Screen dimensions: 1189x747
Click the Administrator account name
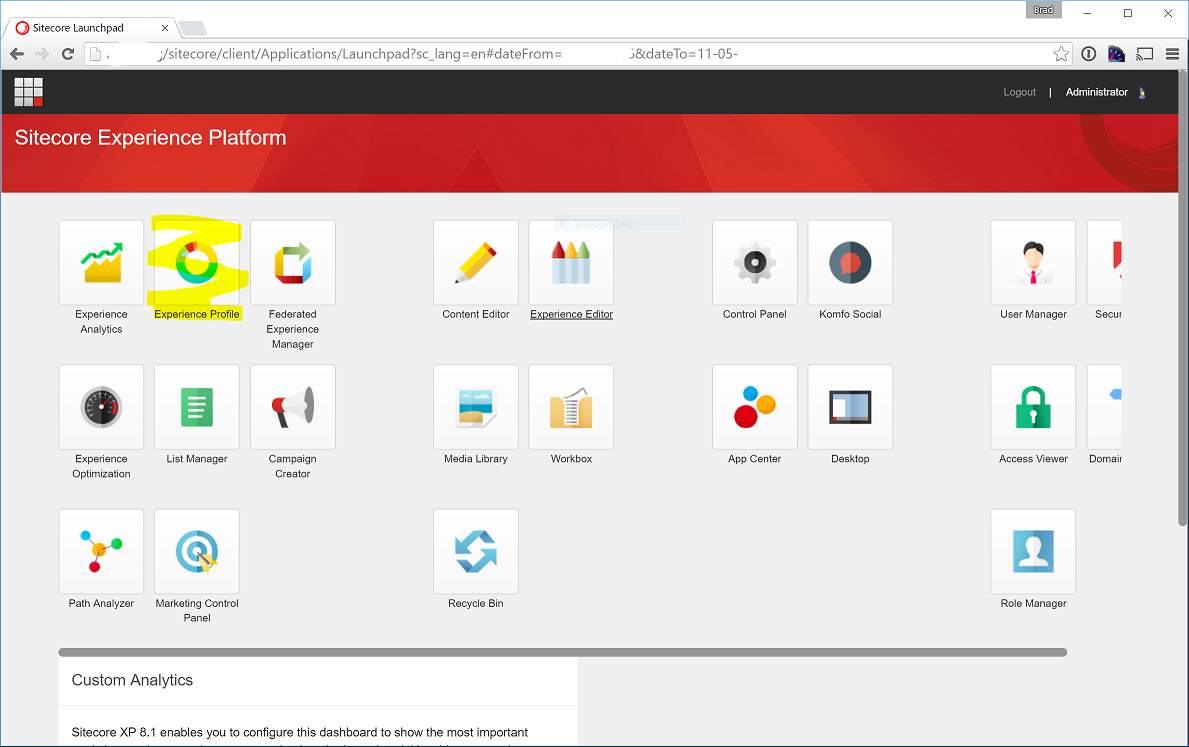click(x=1096, y=92)
